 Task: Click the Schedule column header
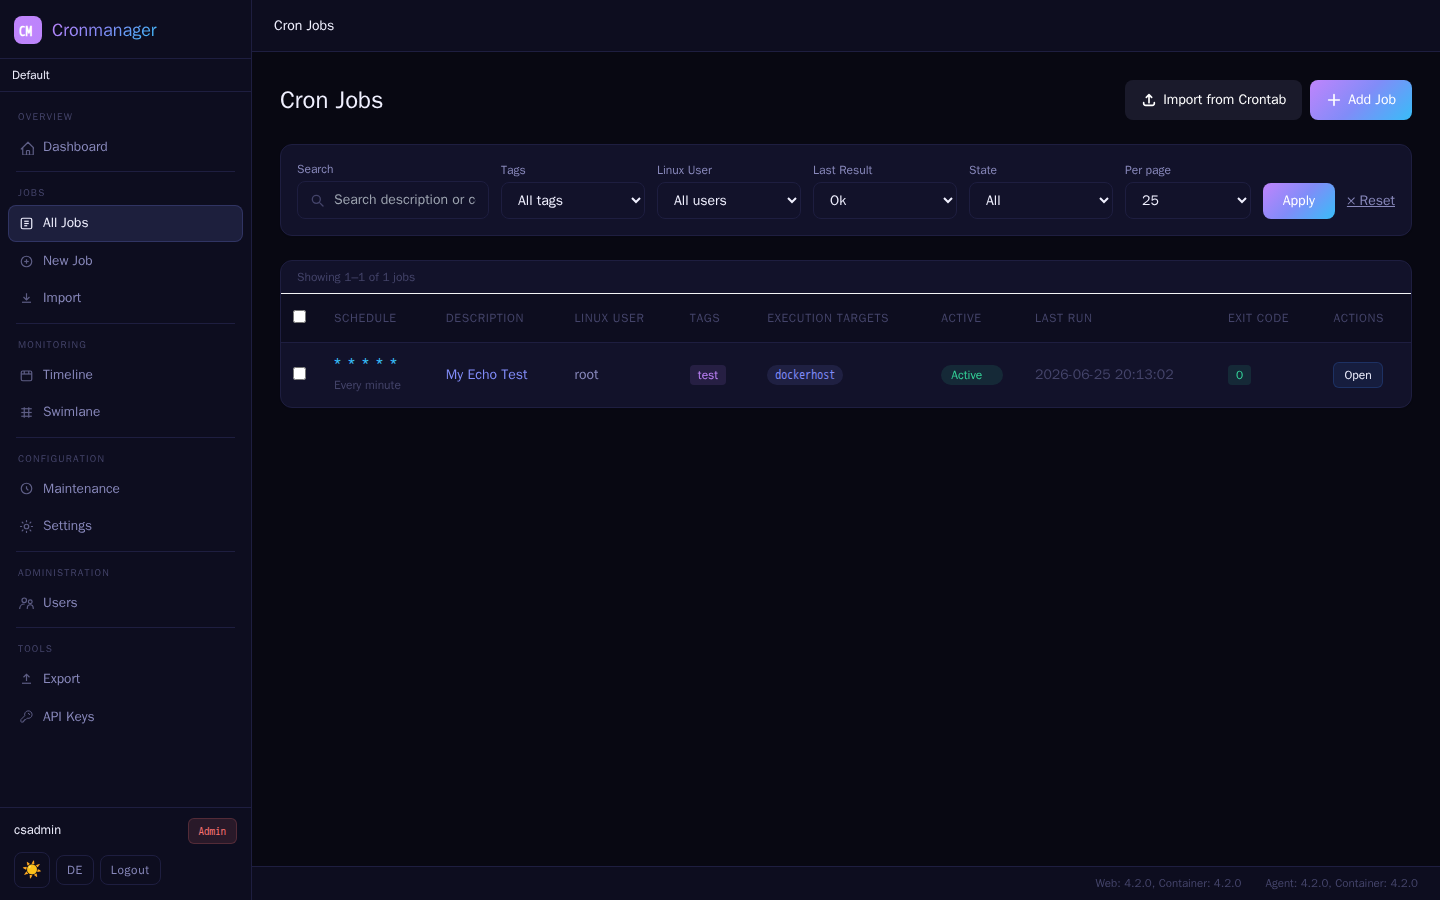click(x=365, y=318)
